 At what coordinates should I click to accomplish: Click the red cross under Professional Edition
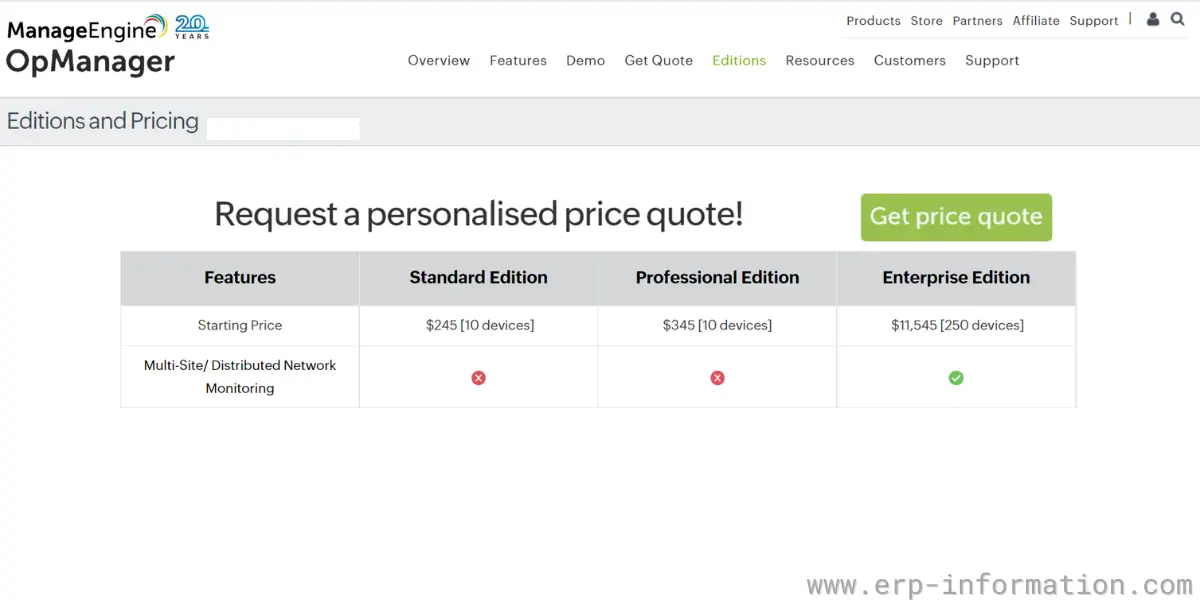pyautogui.click(x=717, y=378)
